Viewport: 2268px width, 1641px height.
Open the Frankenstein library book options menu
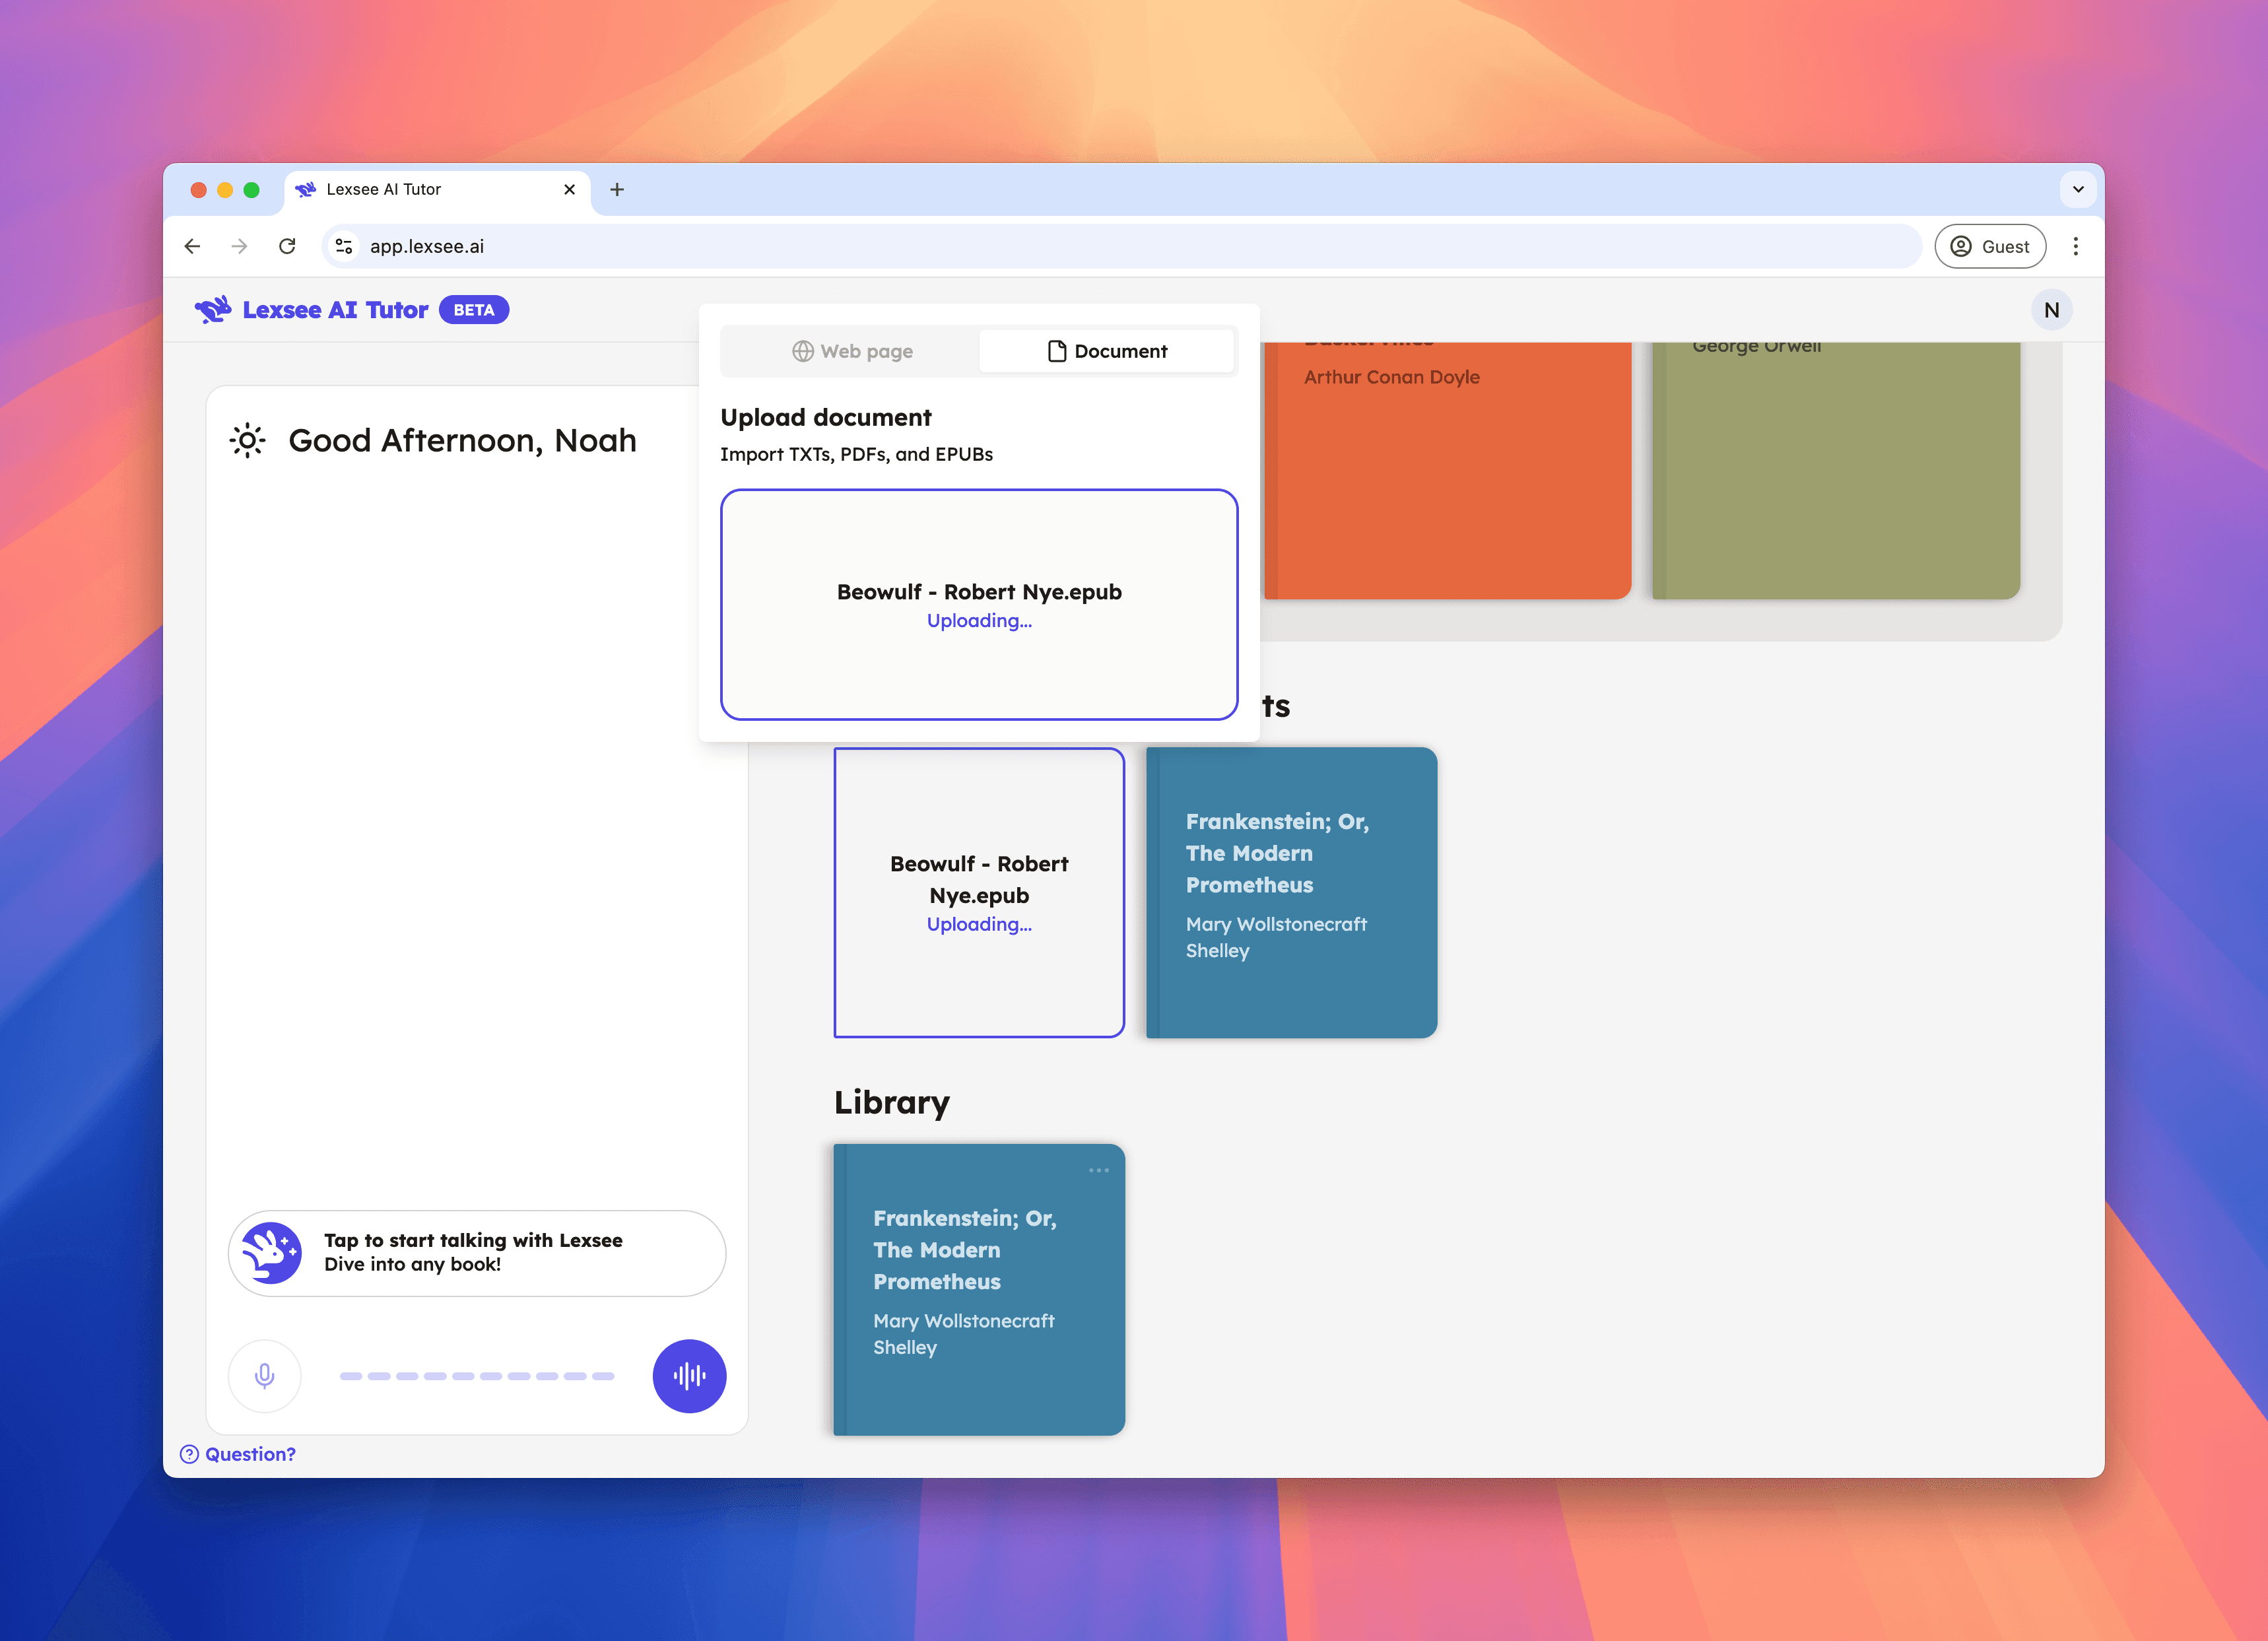(x=1098, y=1170)
